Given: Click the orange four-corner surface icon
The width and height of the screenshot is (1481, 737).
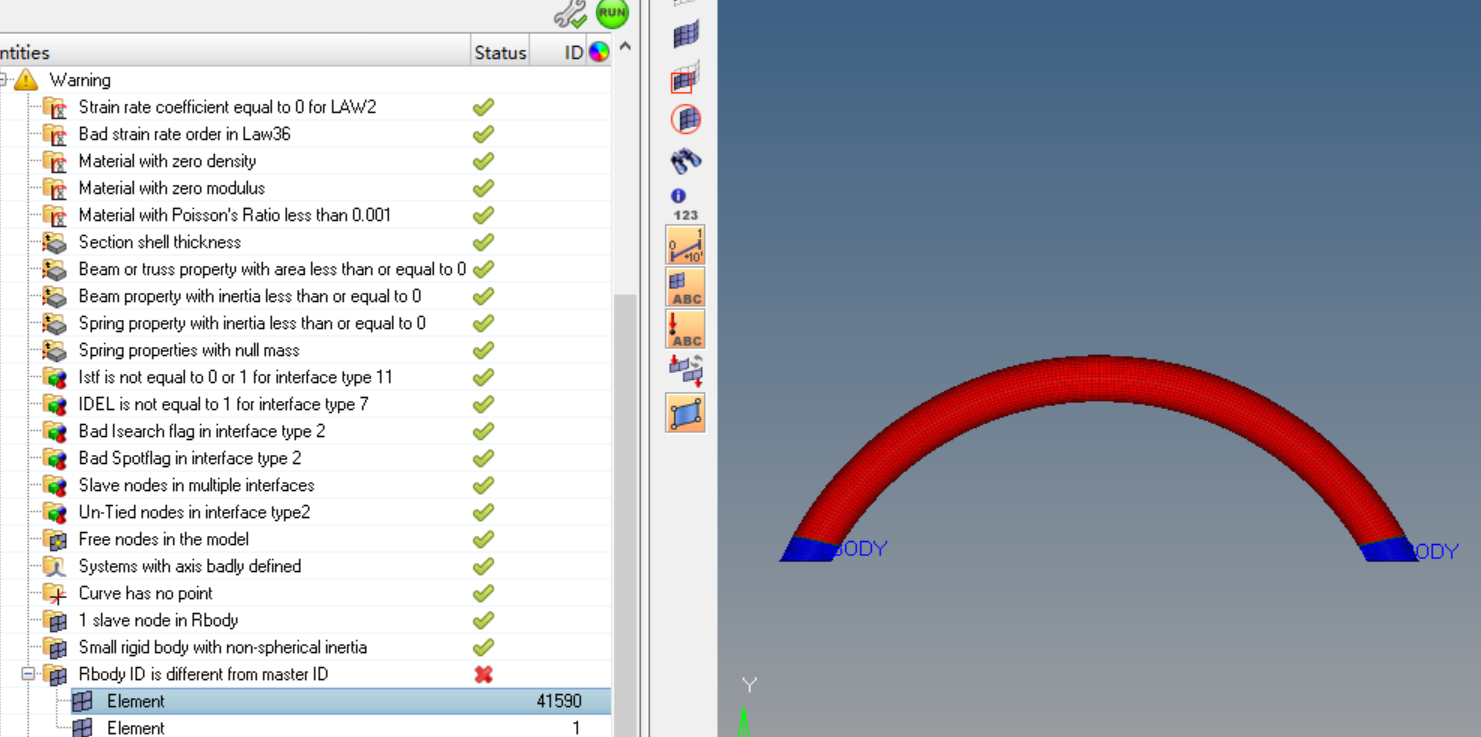Looking at the screenshot, I should pos(685,412).
